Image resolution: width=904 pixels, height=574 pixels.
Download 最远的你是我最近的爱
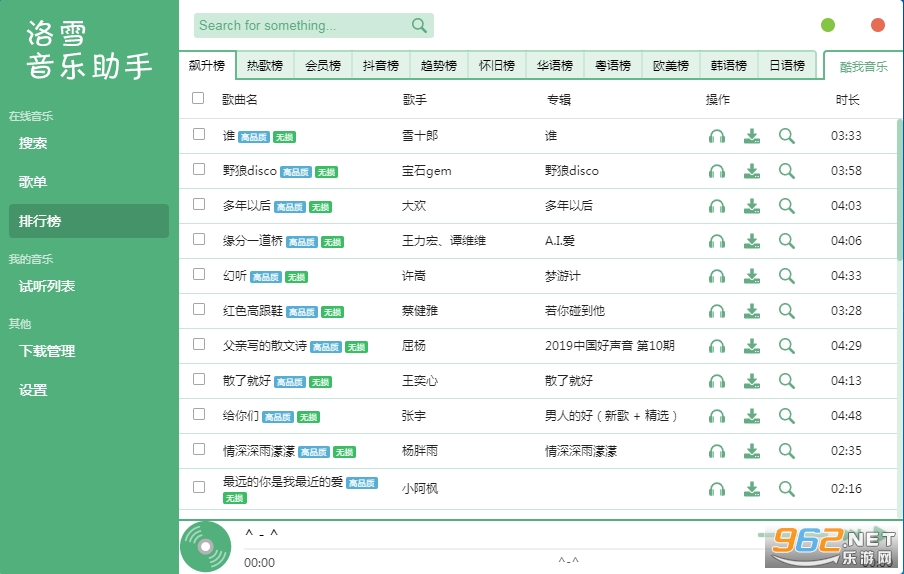(752, 489)
